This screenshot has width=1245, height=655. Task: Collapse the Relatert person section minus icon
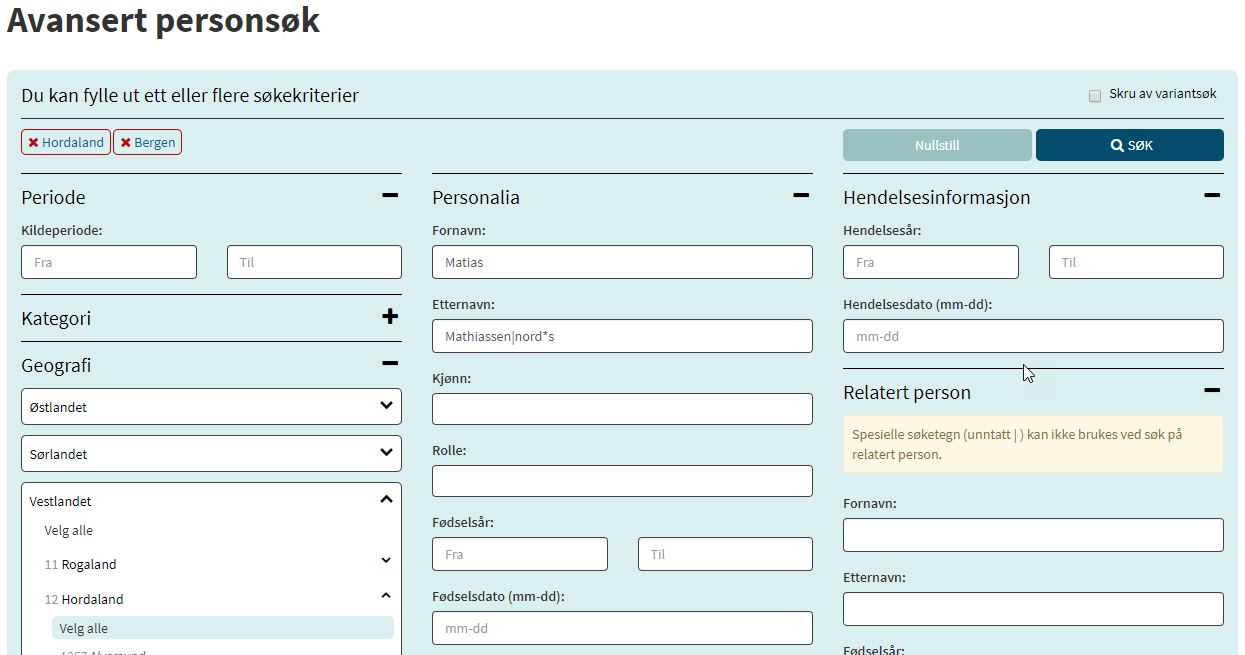1212,391
